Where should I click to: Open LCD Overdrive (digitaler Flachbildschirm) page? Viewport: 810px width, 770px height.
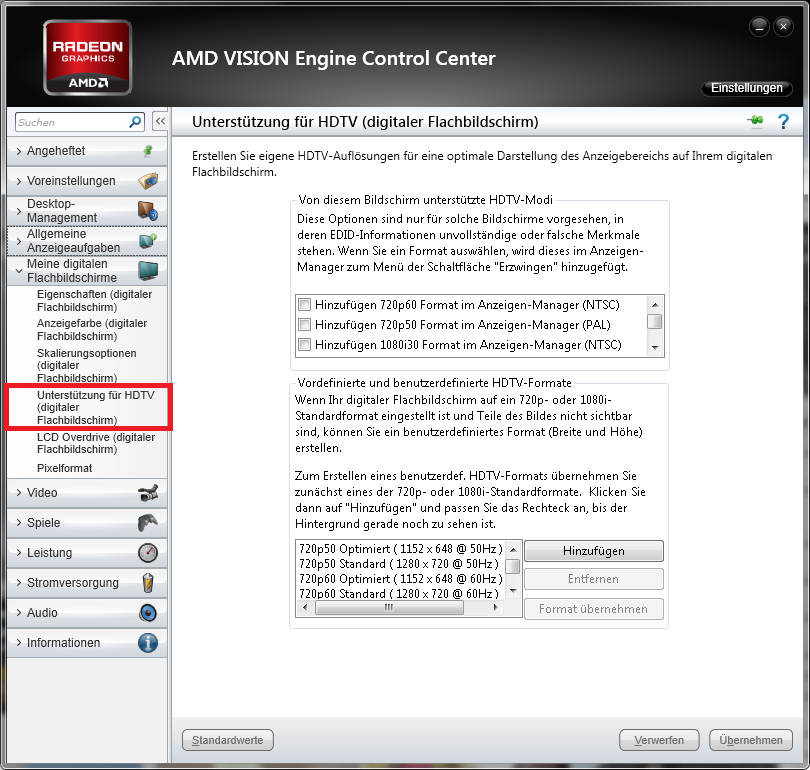pyautogui.click(x=96, y=443)
